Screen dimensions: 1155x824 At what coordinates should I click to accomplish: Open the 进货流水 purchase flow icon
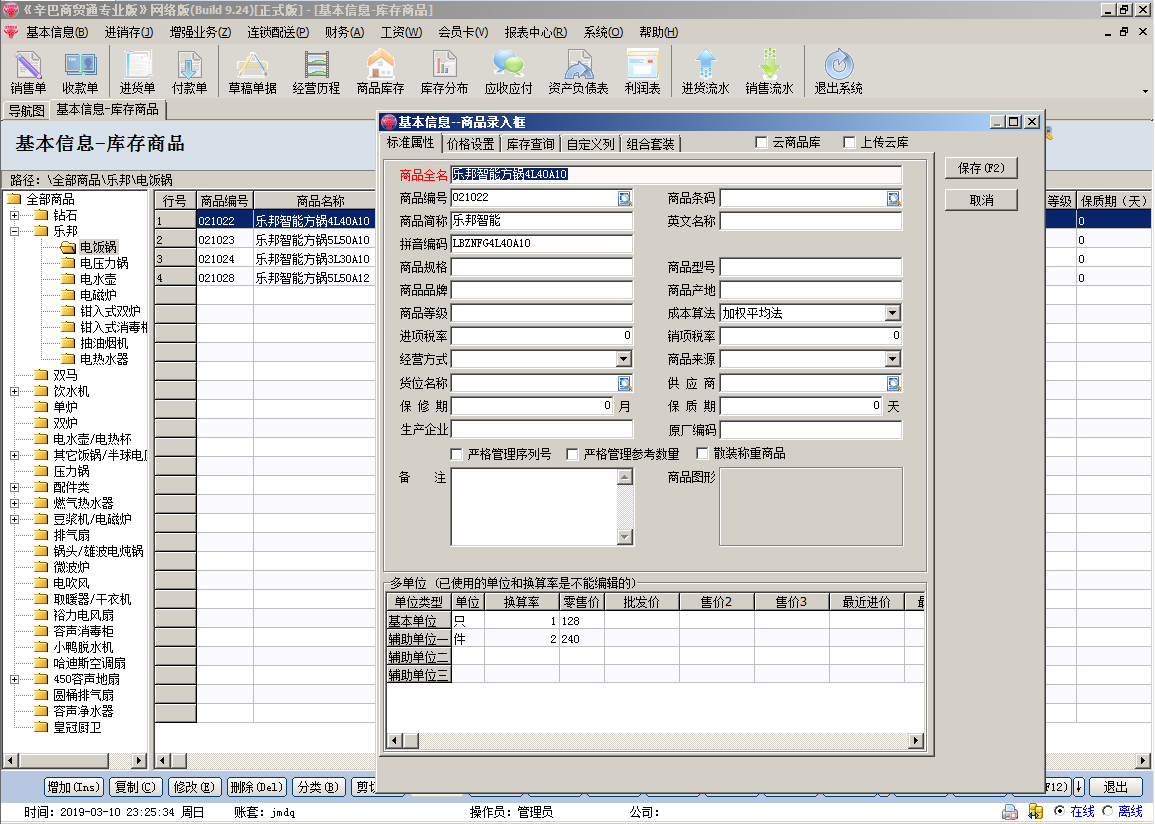click(705, 73)
